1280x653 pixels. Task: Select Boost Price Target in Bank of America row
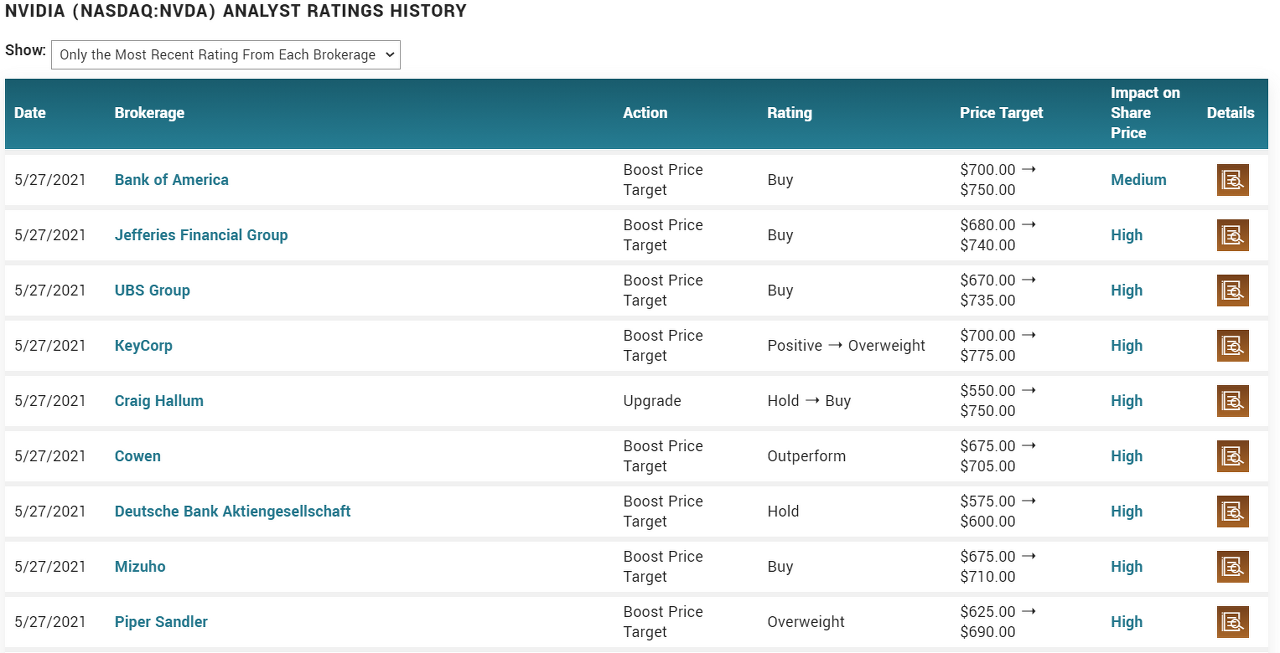pyautogui.click(x=663, y=180)
